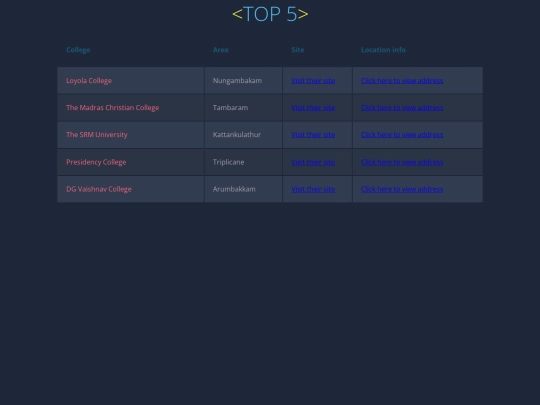Select the Loyola College name cell
This screenshot has width=540, height=405.
click(x=131, y=81)
